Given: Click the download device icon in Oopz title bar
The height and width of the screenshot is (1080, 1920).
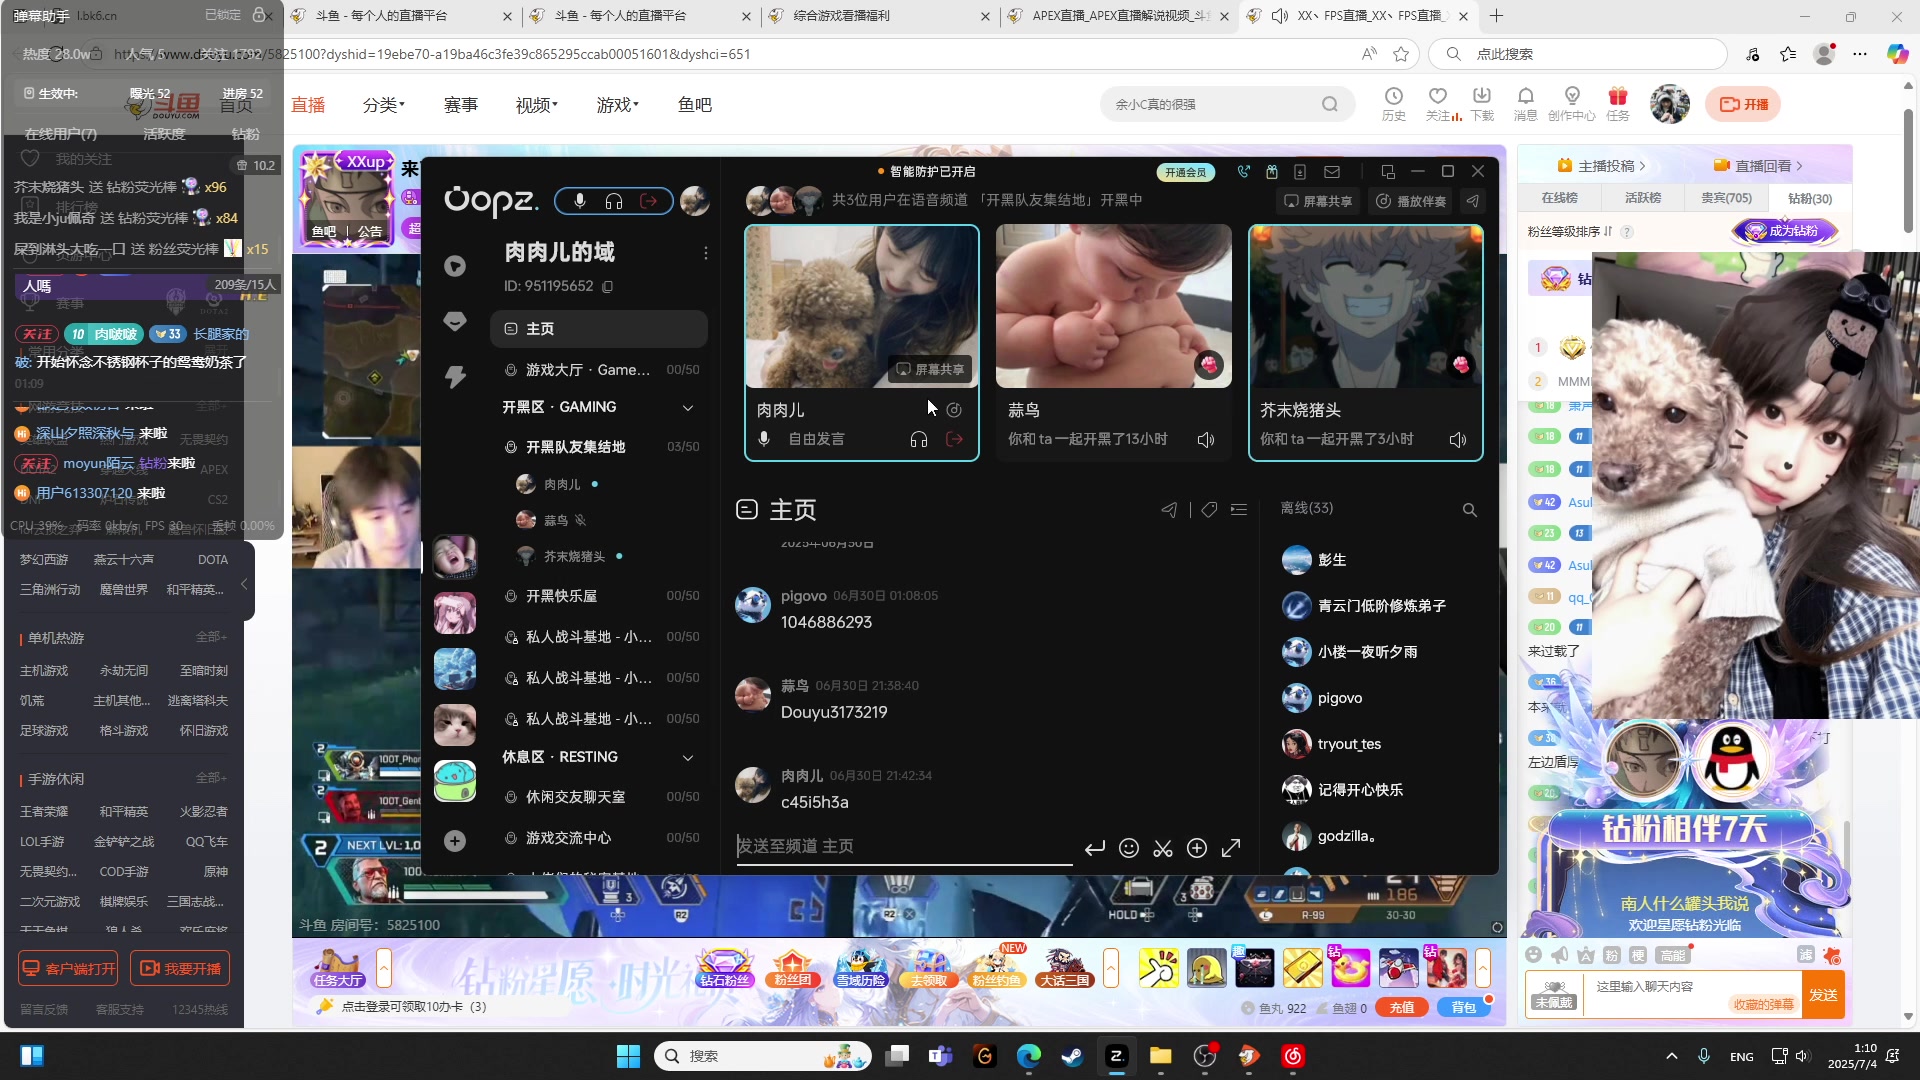Looking at the screenshot, I should (1300, 172).
